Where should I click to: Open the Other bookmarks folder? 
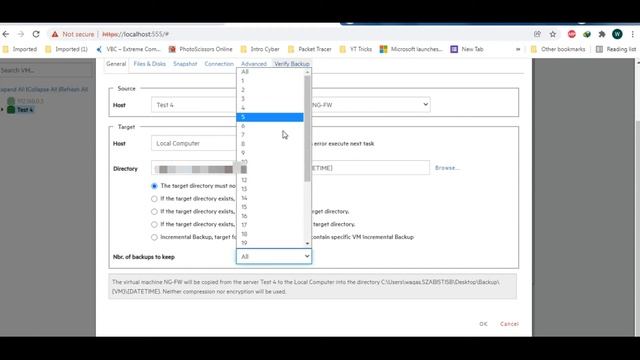point(558,49)
